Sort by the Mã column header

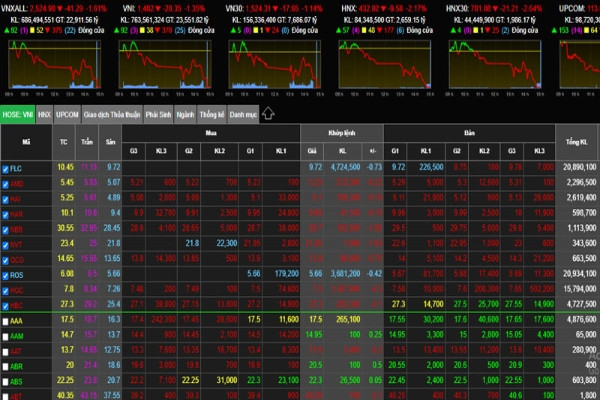coord(26,141)
